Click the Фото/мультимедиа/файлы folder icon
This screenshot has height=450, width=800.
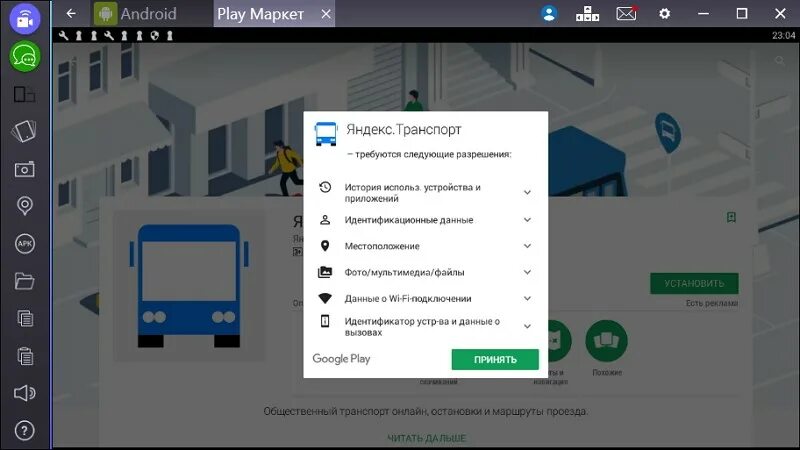[x=325, y=272]
